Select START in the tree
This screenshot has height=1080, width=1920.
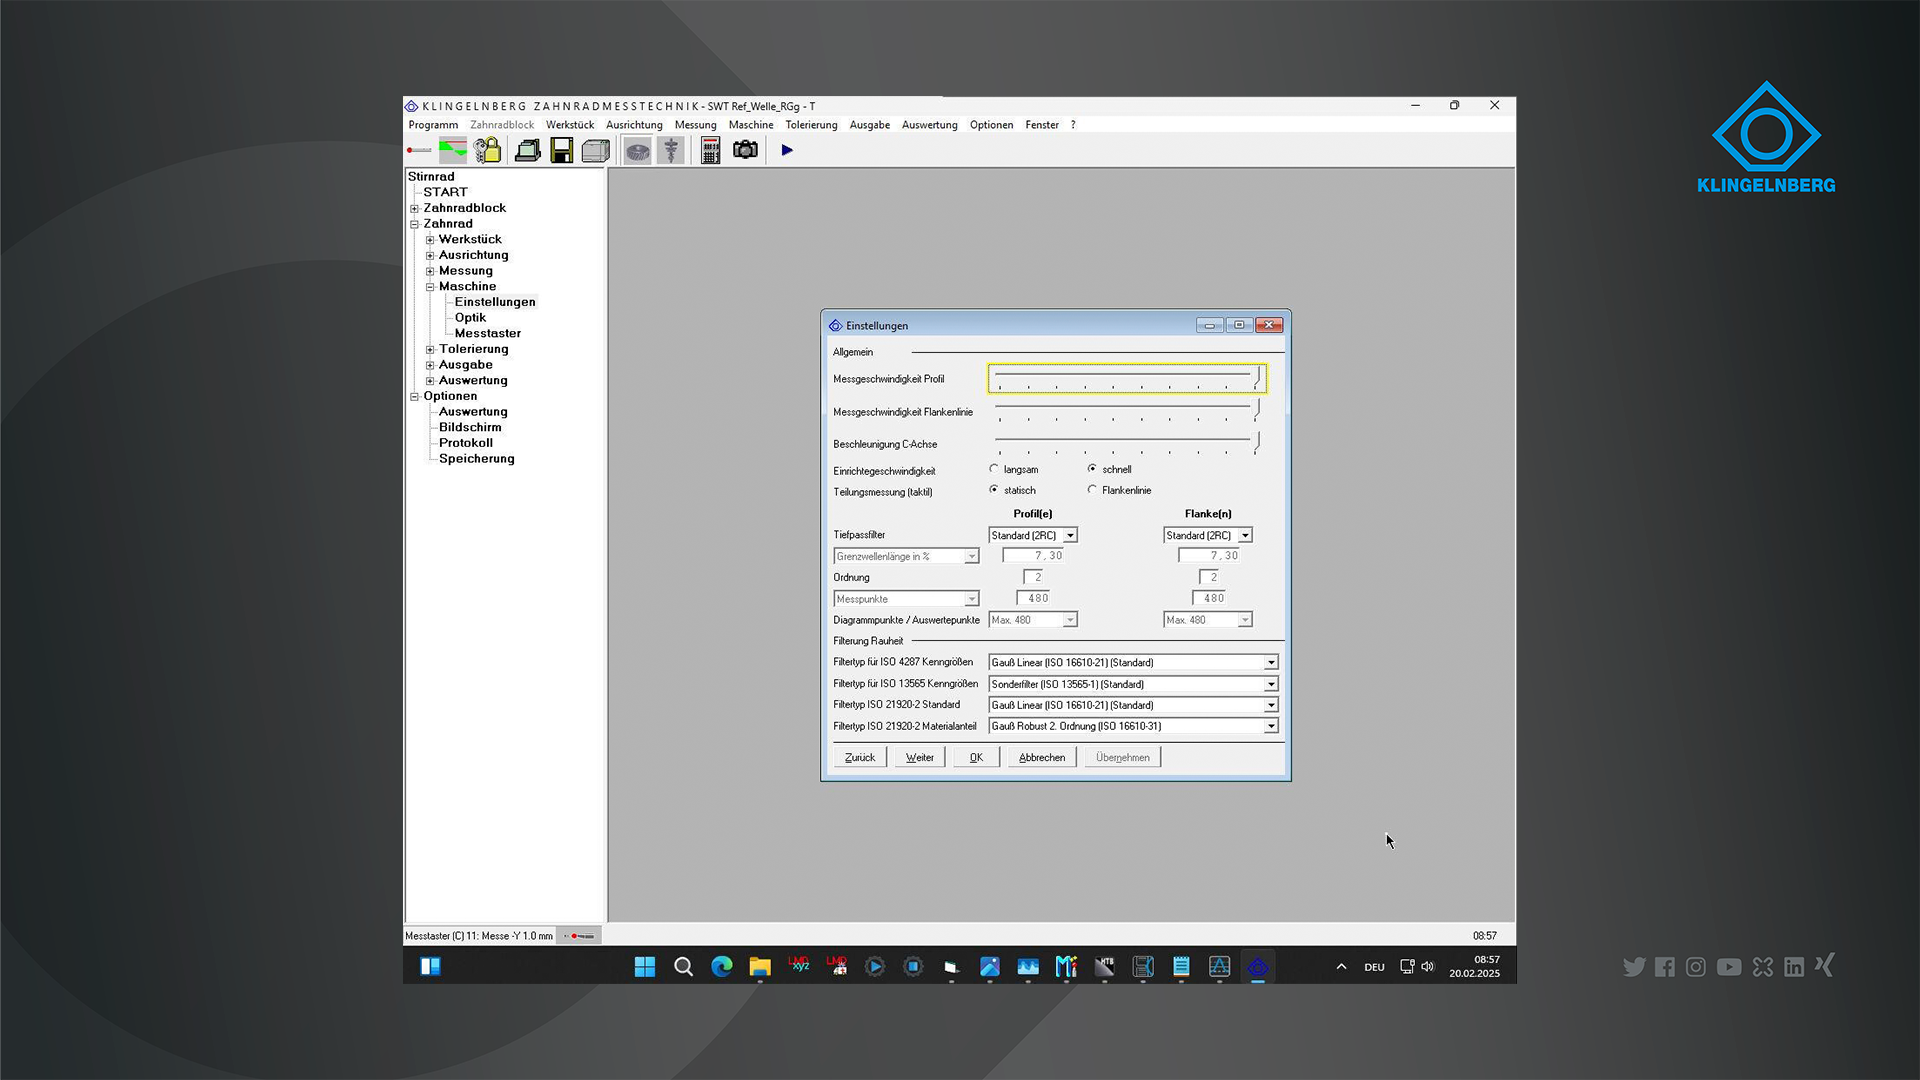coord(445,192)
